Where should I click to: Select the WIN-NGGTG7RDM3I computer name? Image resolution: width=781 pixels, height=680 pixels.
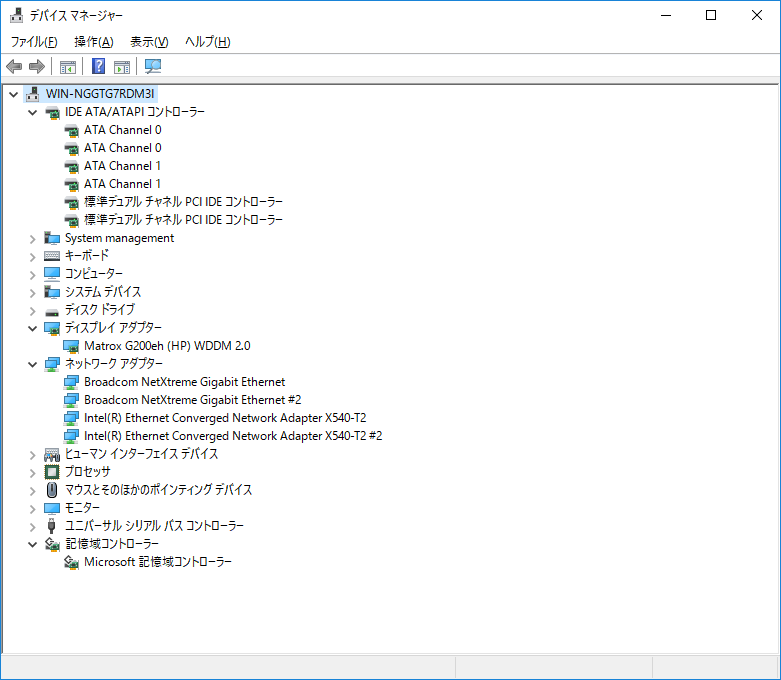[100, 94]
